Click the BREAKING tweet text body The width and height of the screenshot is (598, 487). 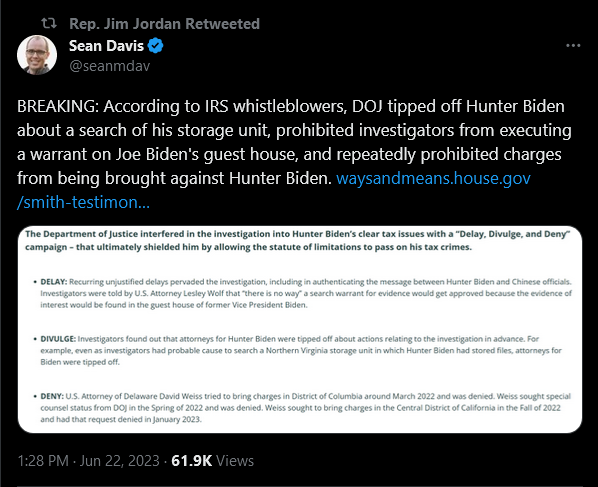pos(294,154)
